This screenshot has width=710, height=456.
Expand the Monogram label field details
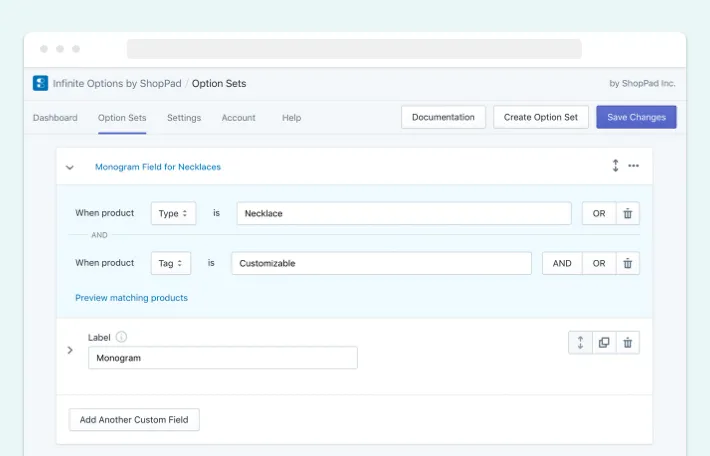pos(70,350)
